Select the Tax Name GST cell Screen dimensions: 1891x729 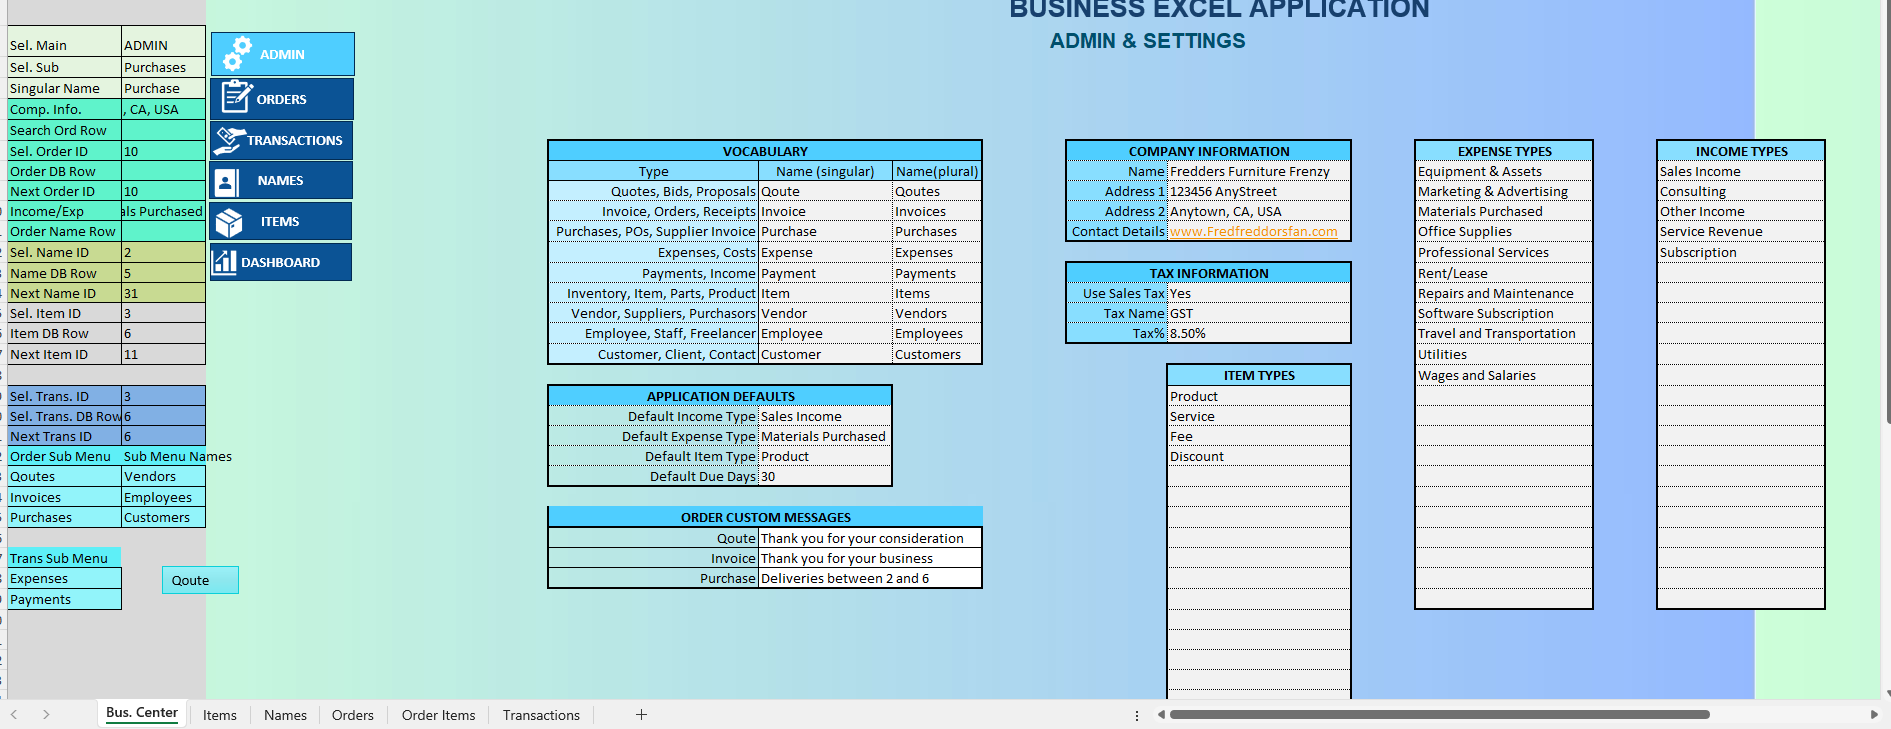pyautogui.click(x=1259, y=313)
